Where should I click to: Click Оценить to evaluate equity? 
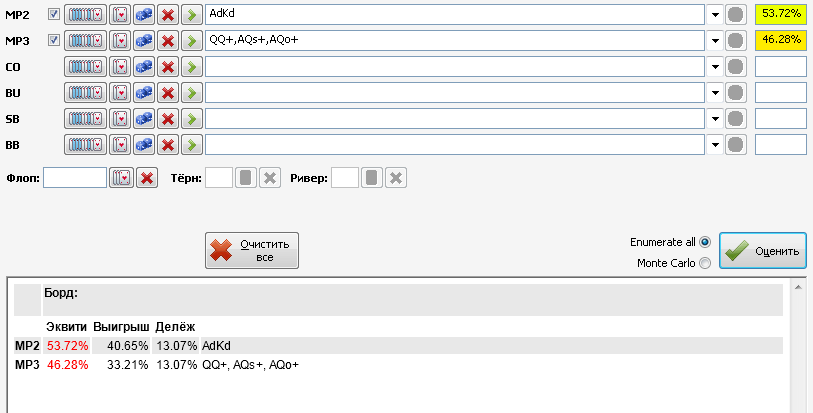pos(763,251)
